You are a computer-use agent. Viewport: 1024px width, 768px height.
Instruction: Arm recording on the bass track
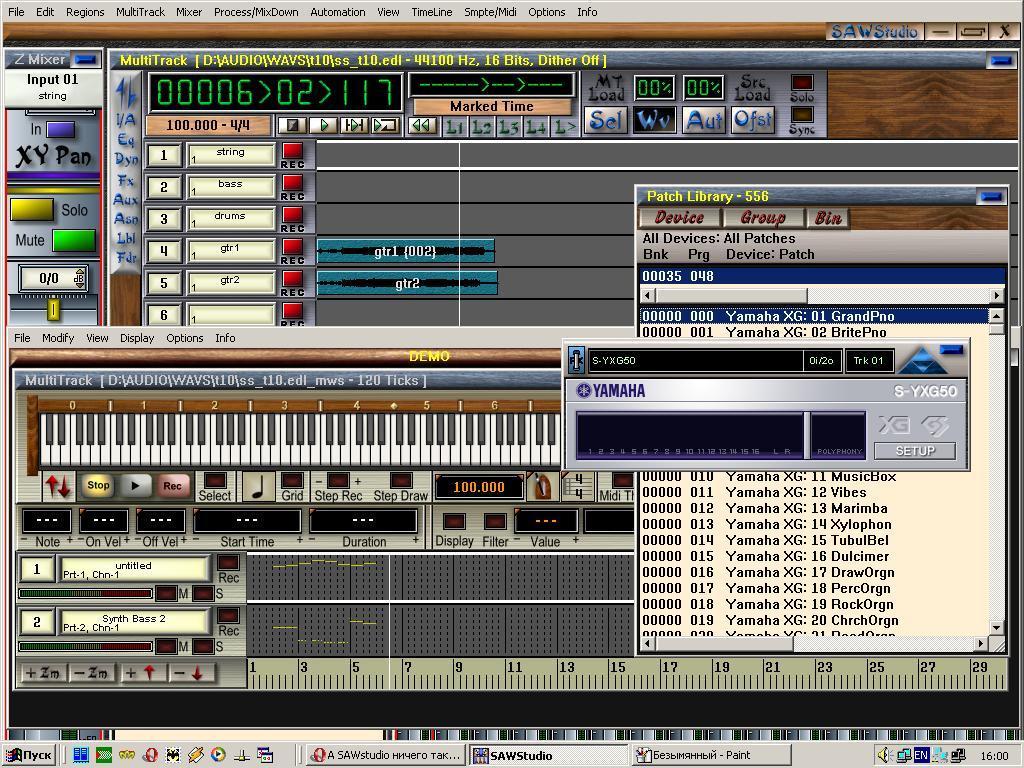coord(293,183)
